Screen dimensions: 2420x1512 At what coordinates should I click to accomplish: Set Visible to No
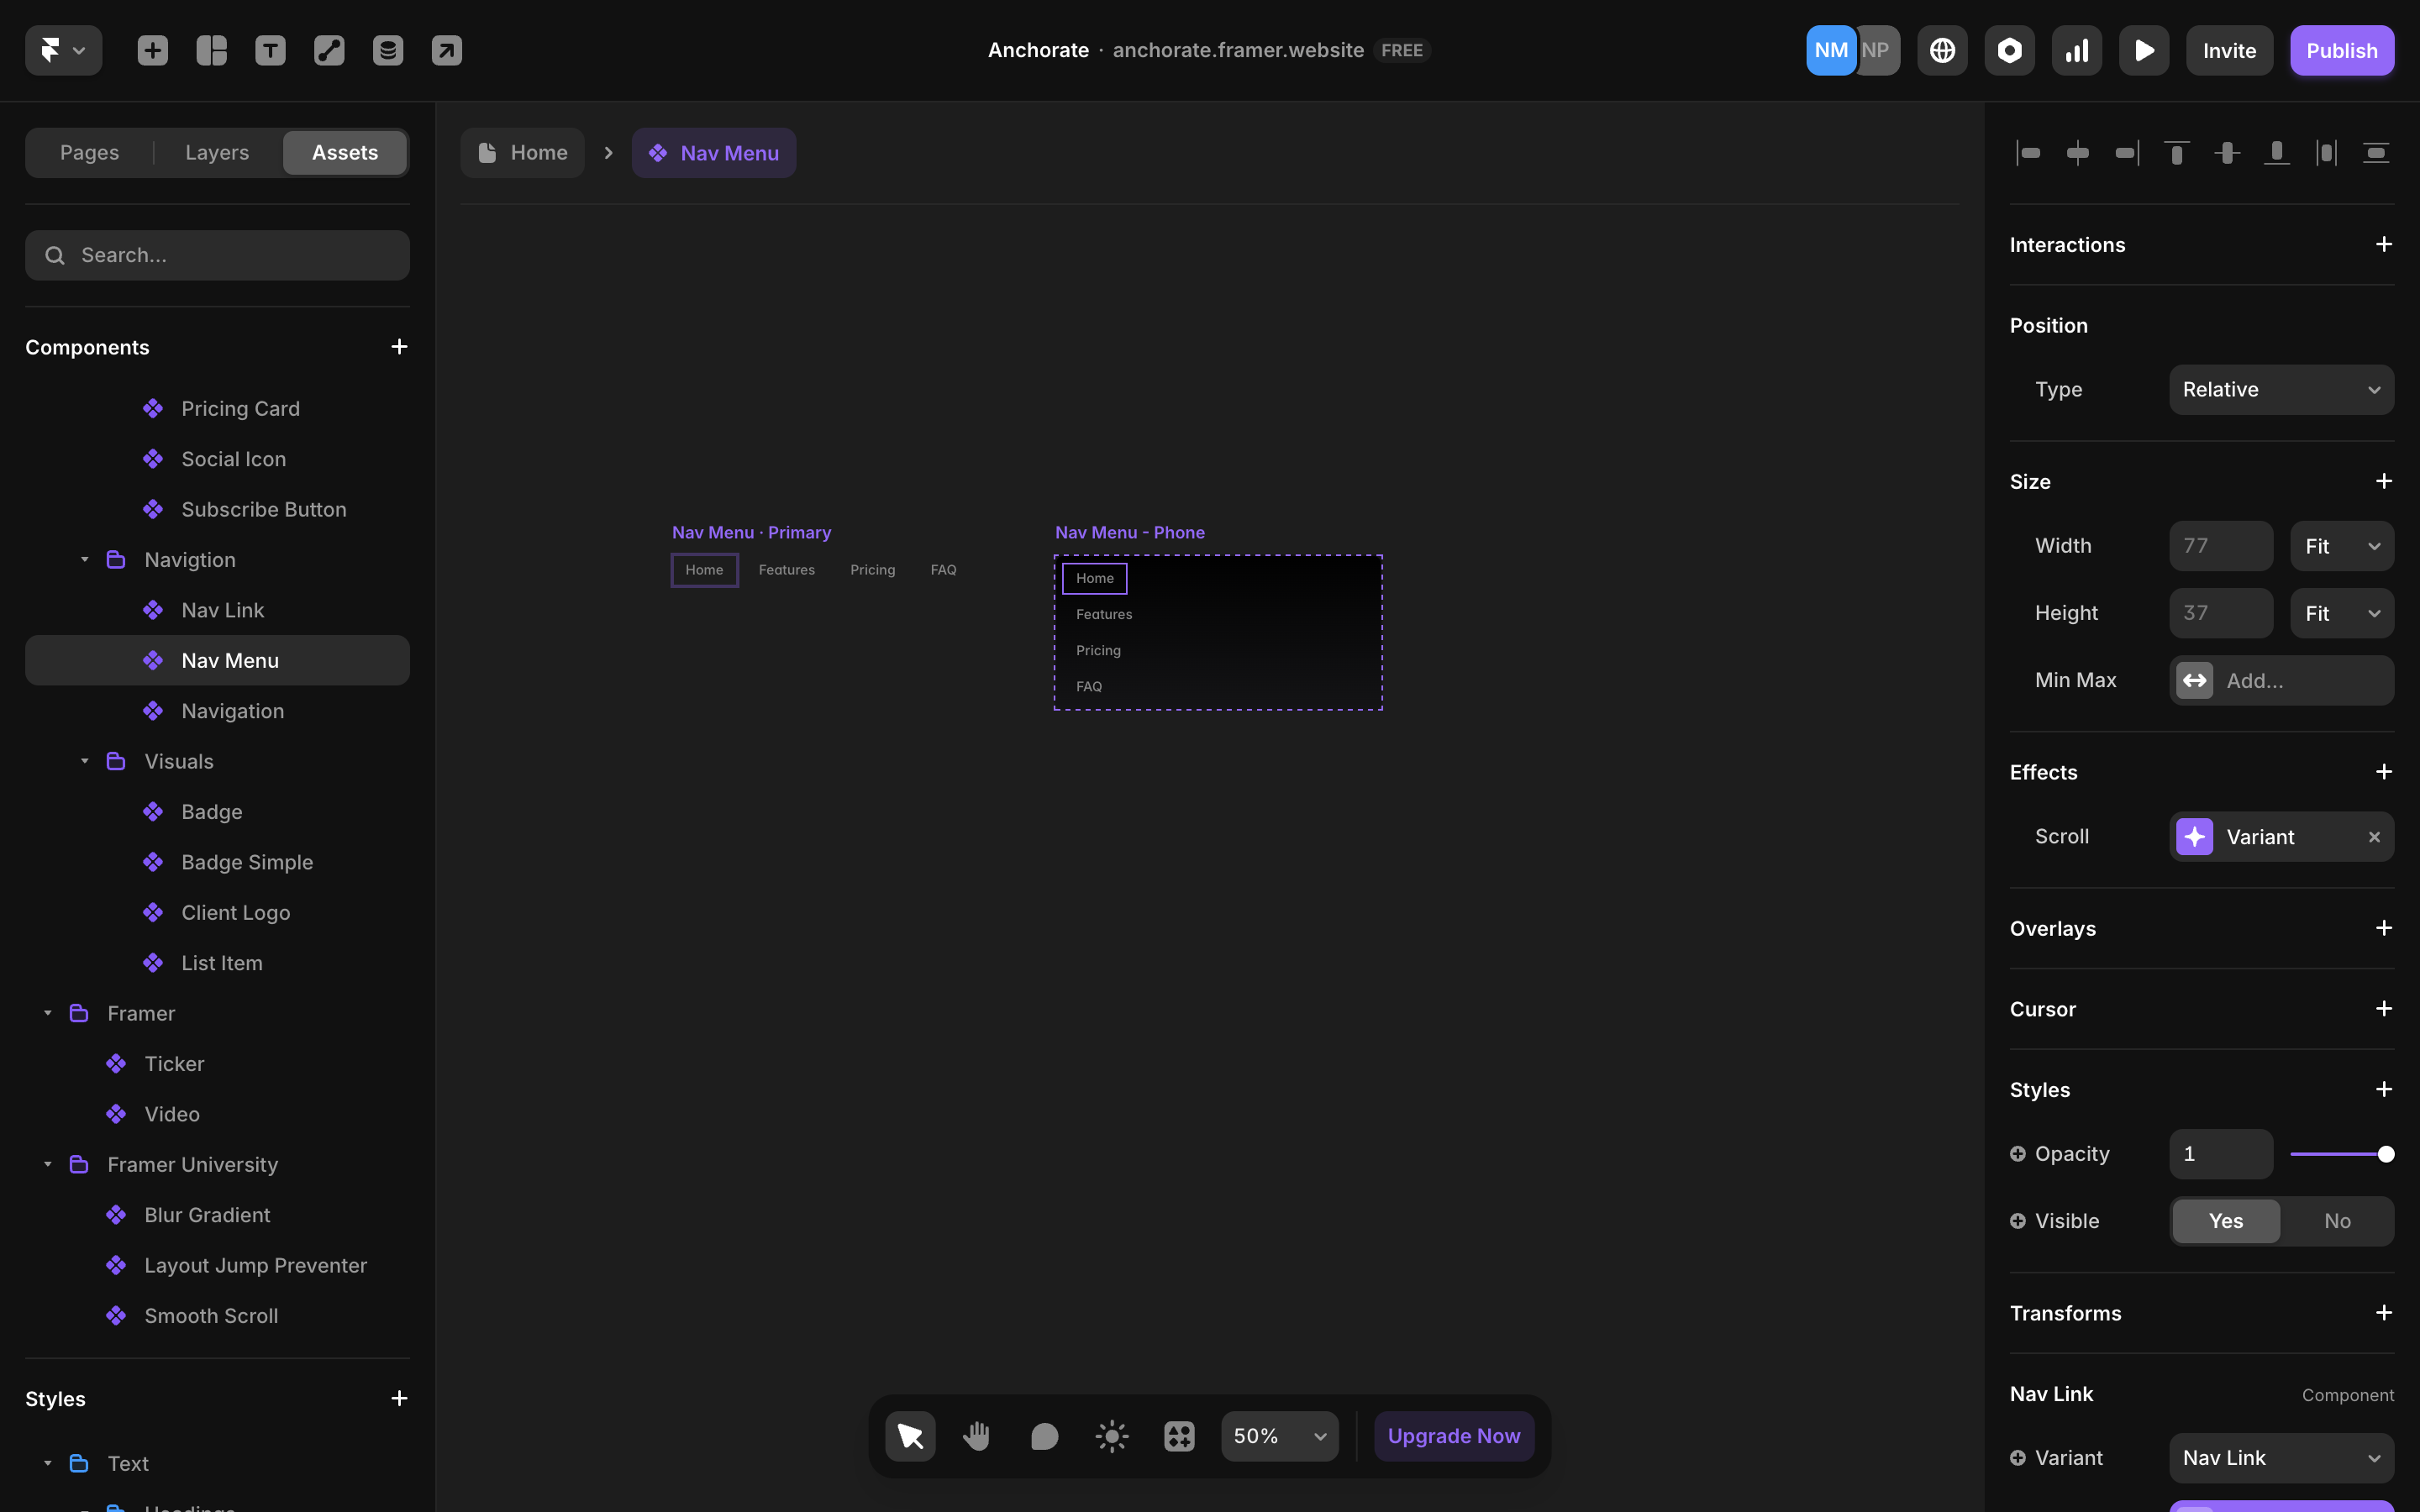2337,1221
